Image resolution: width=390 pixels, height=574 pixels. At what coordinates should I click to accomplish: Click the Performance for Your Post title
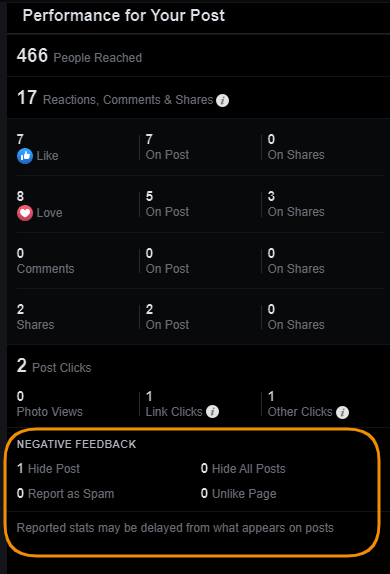pos(124,15)
